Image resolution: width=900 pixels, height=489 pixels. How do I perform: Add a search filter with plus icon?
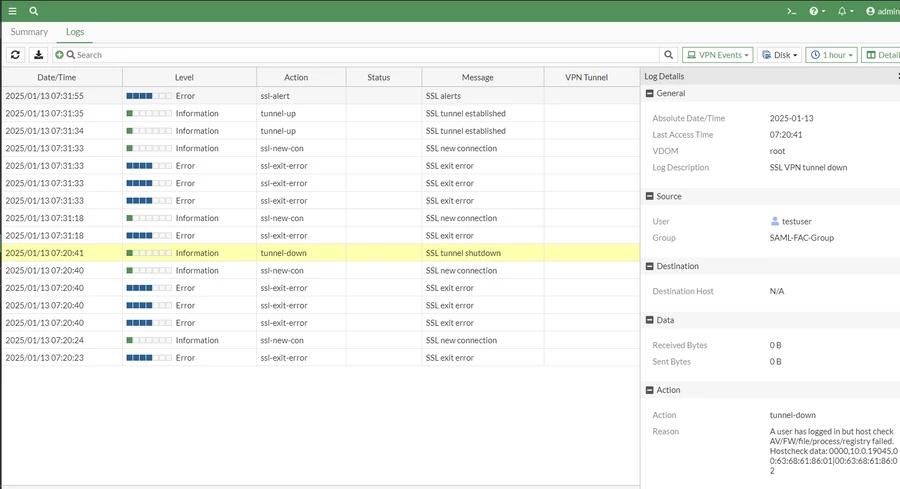[59, 55]
